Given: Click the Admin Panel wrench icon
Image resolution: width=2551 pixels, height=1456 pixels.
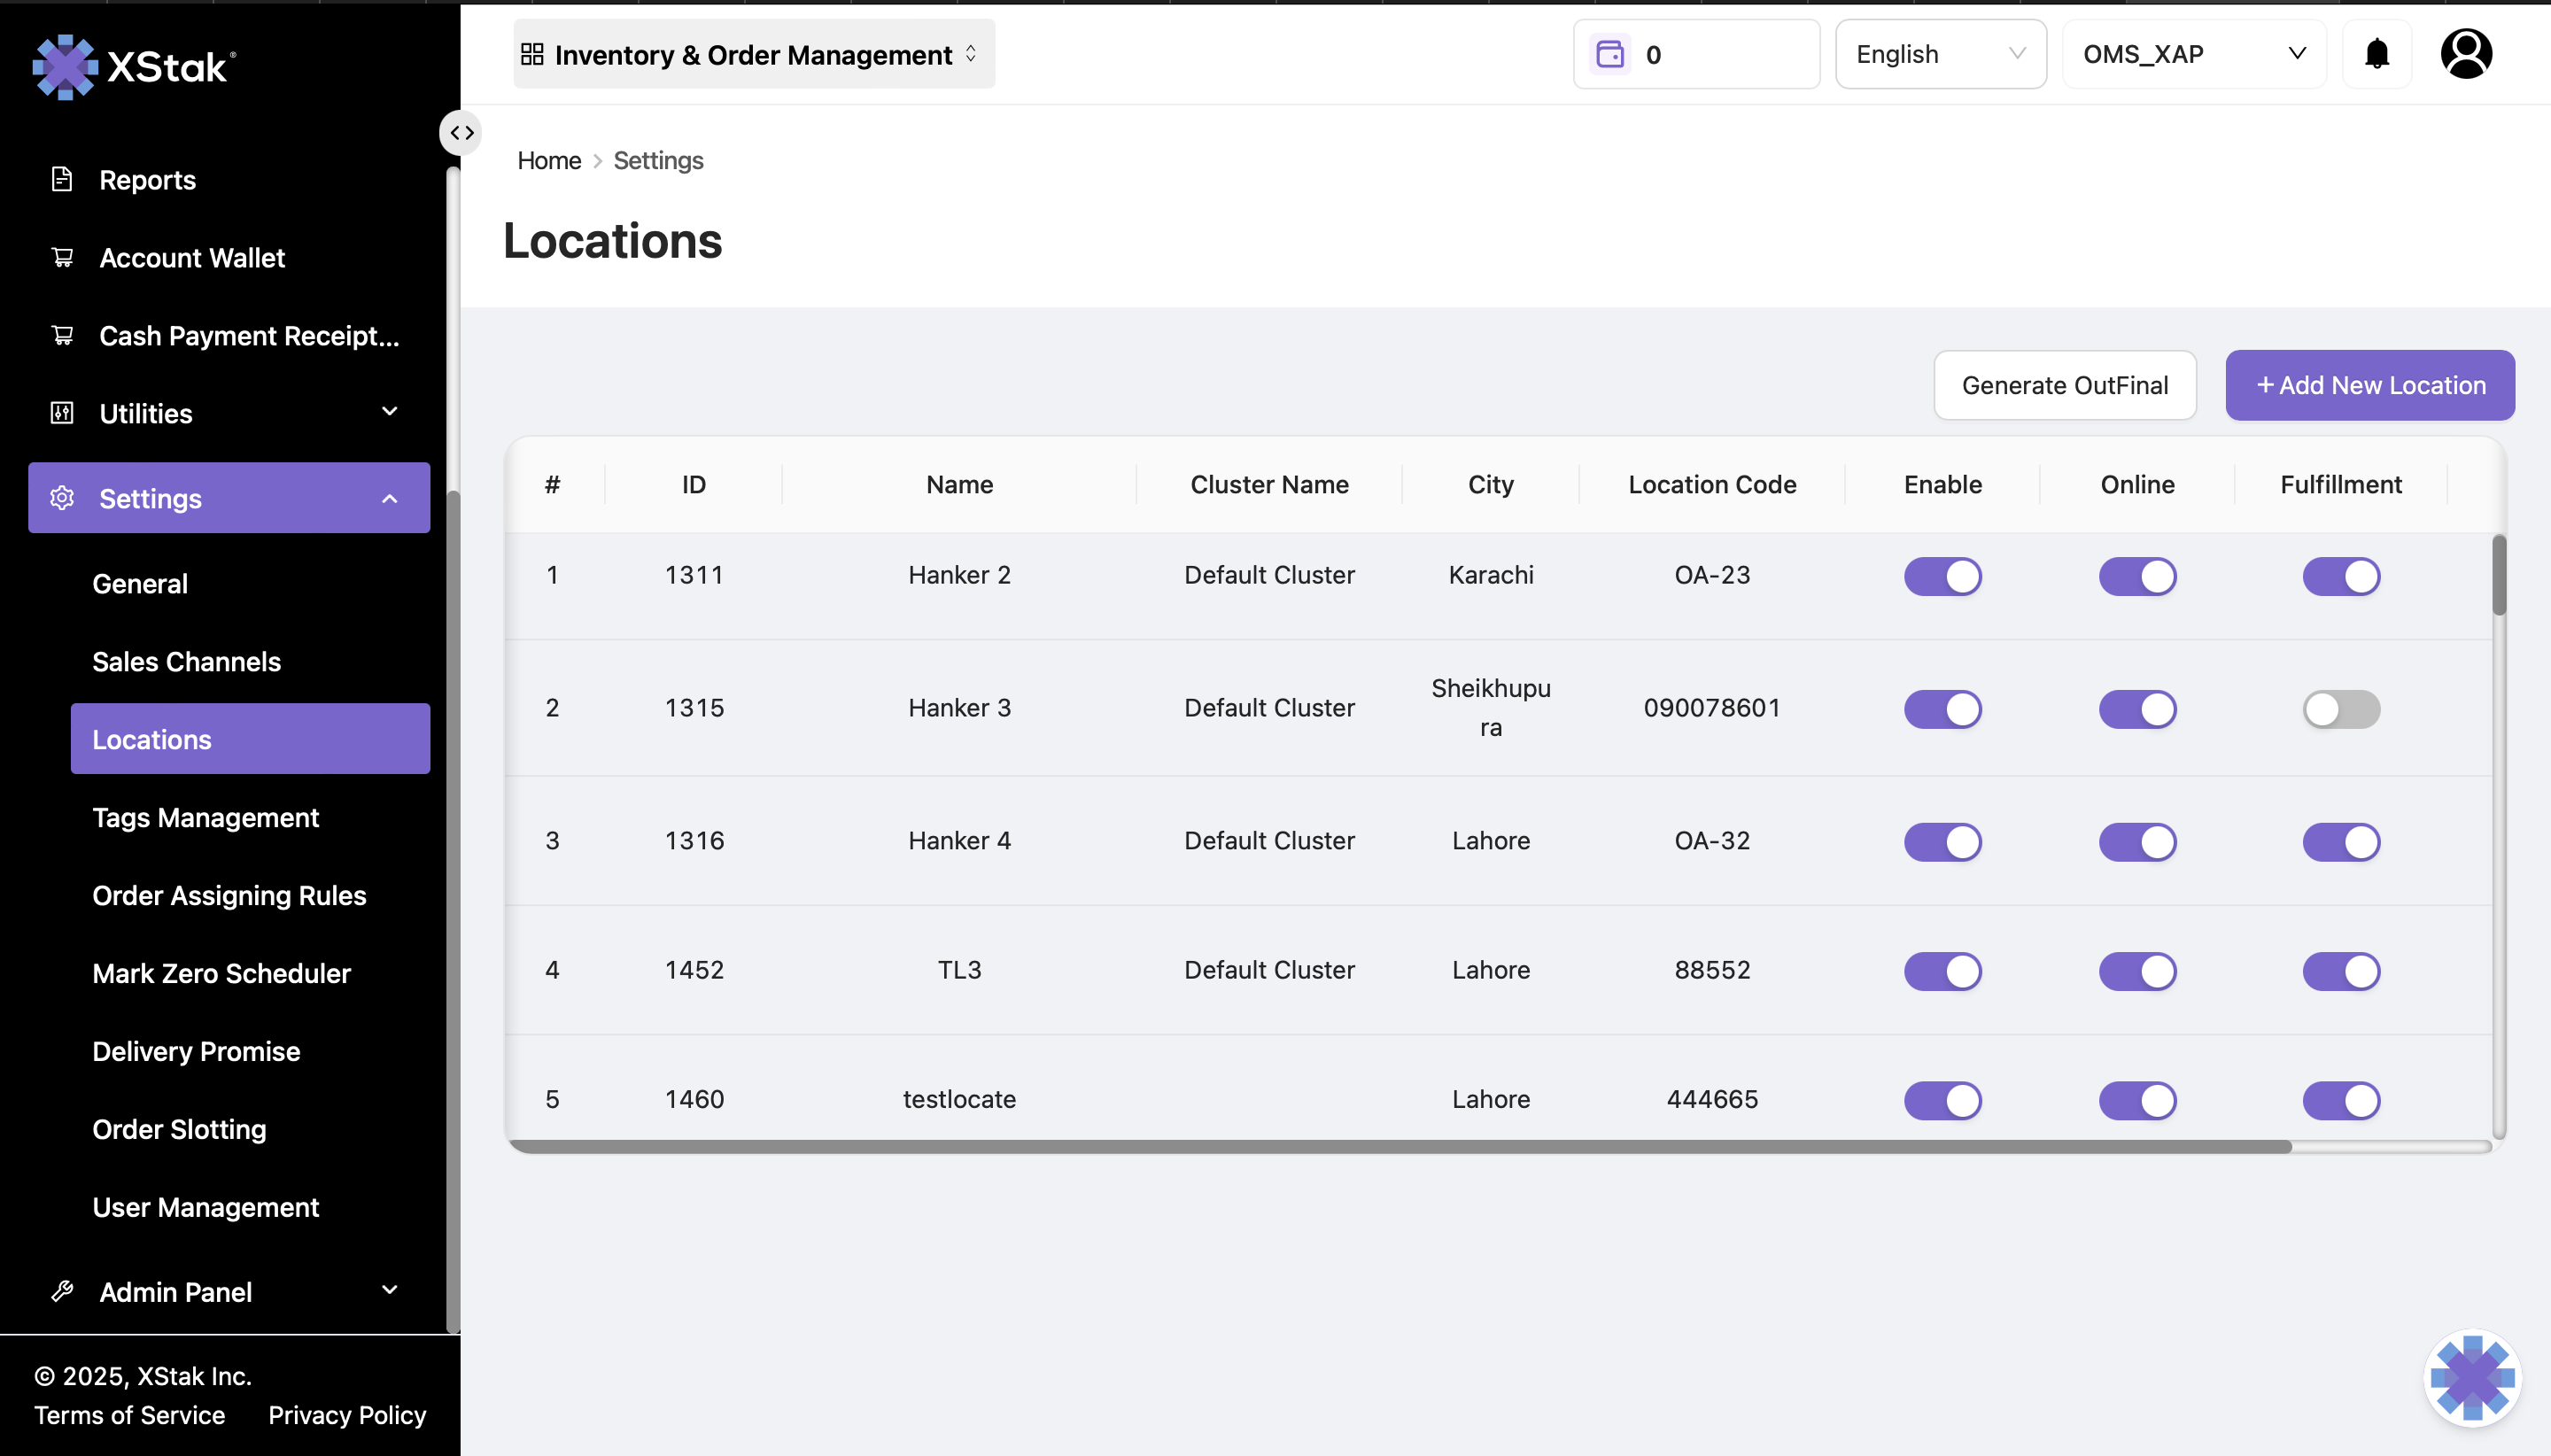Looking at the screenshot, I should (x=62, y=1291).
